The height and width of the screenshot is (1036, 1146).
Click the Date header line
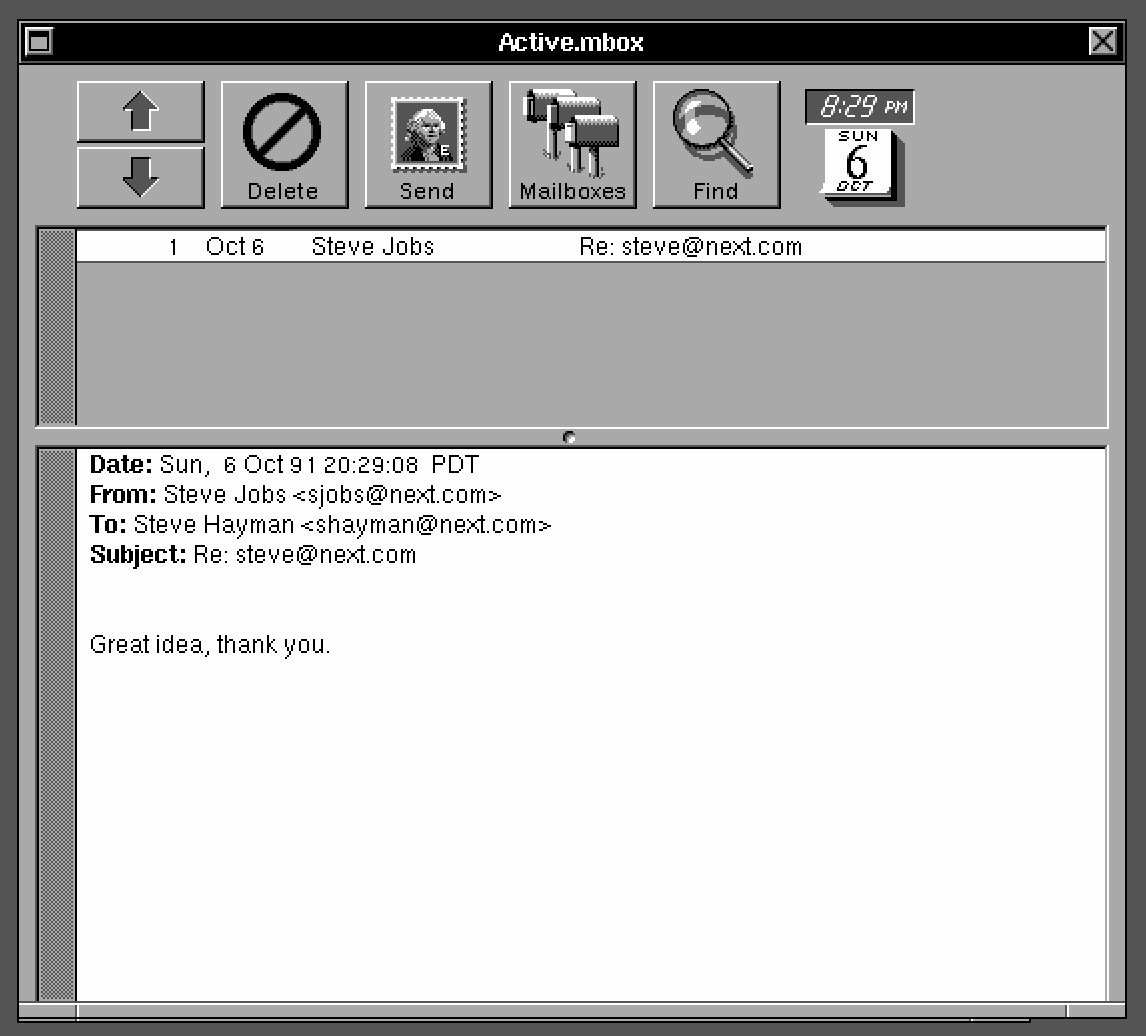(284, 465)
